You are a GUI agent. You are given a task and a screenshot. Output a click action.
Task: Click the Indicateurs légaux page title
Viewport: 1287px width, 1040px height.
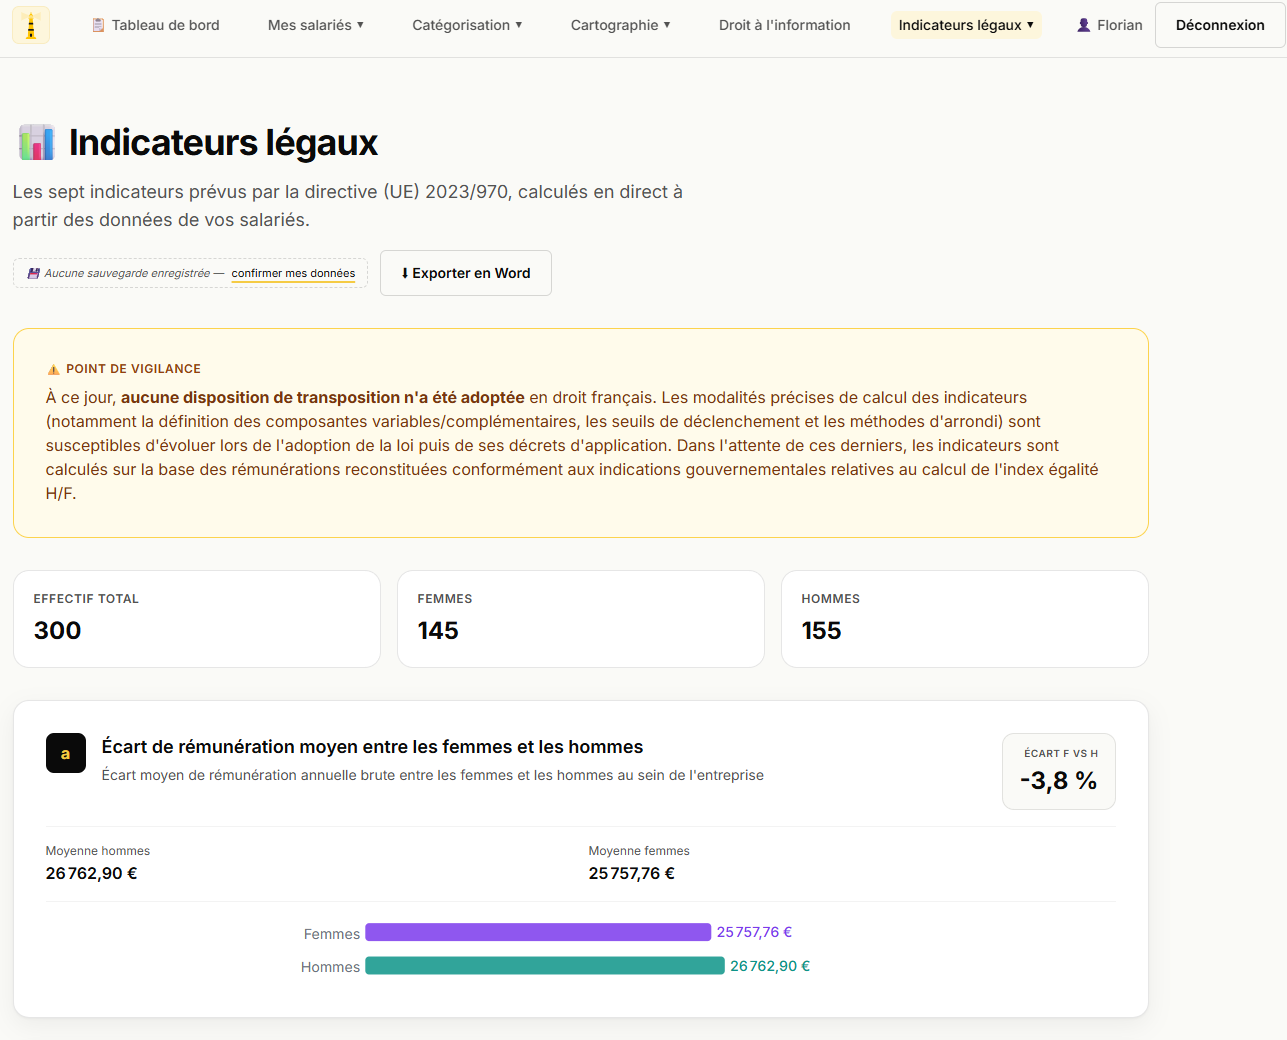tap(223, 143)
